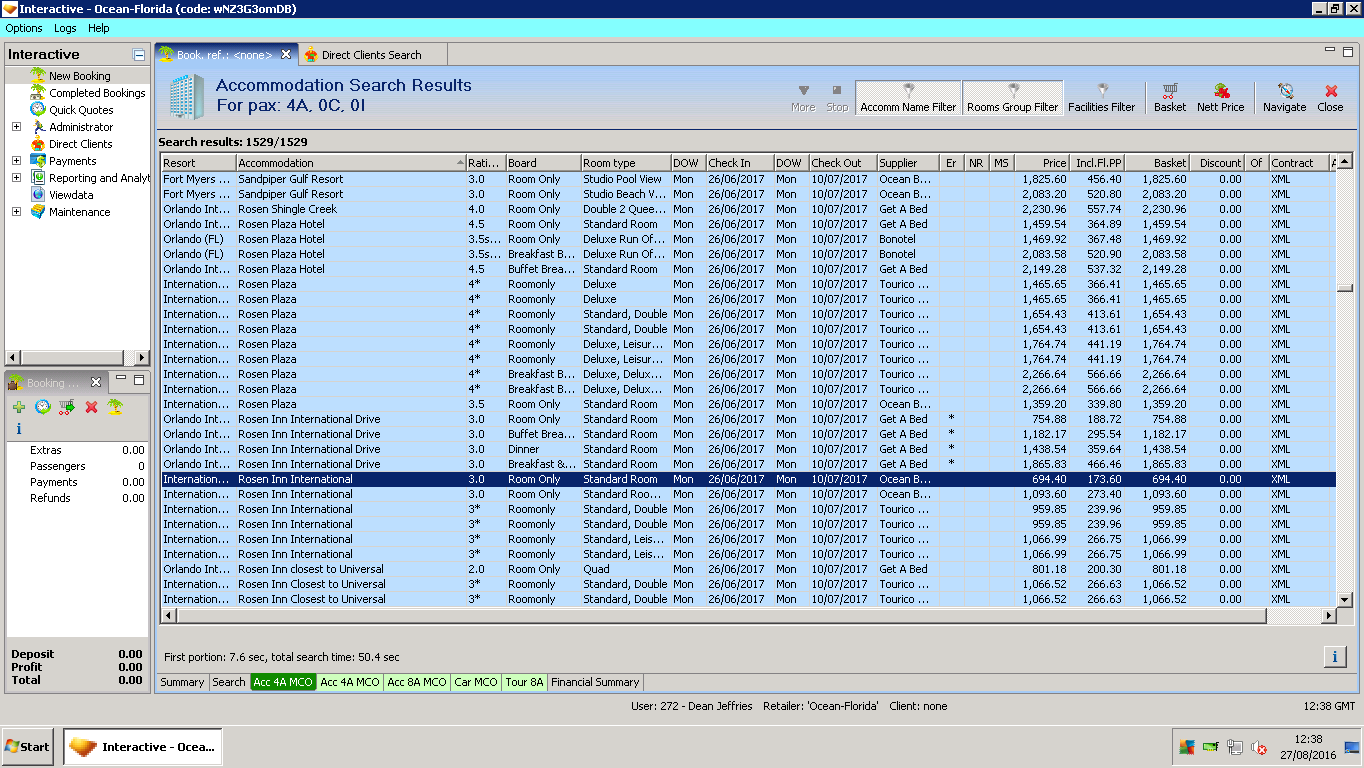This screenshot has height=768, width=1364.
Task: Click the blue info icon at bottom right
Action: [x=1334, y=657]
